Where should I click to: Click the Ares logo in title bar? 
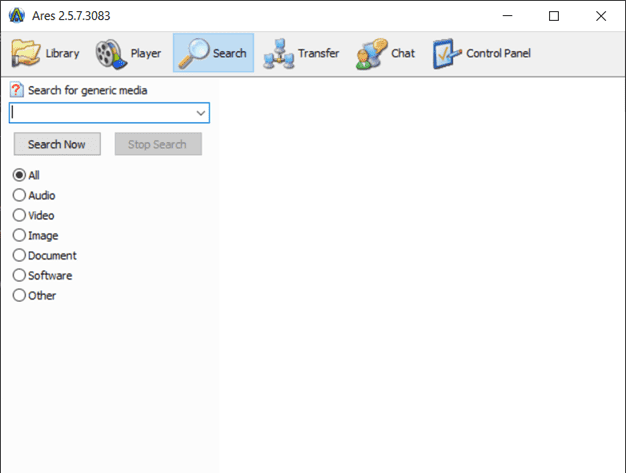coord(17,16)
